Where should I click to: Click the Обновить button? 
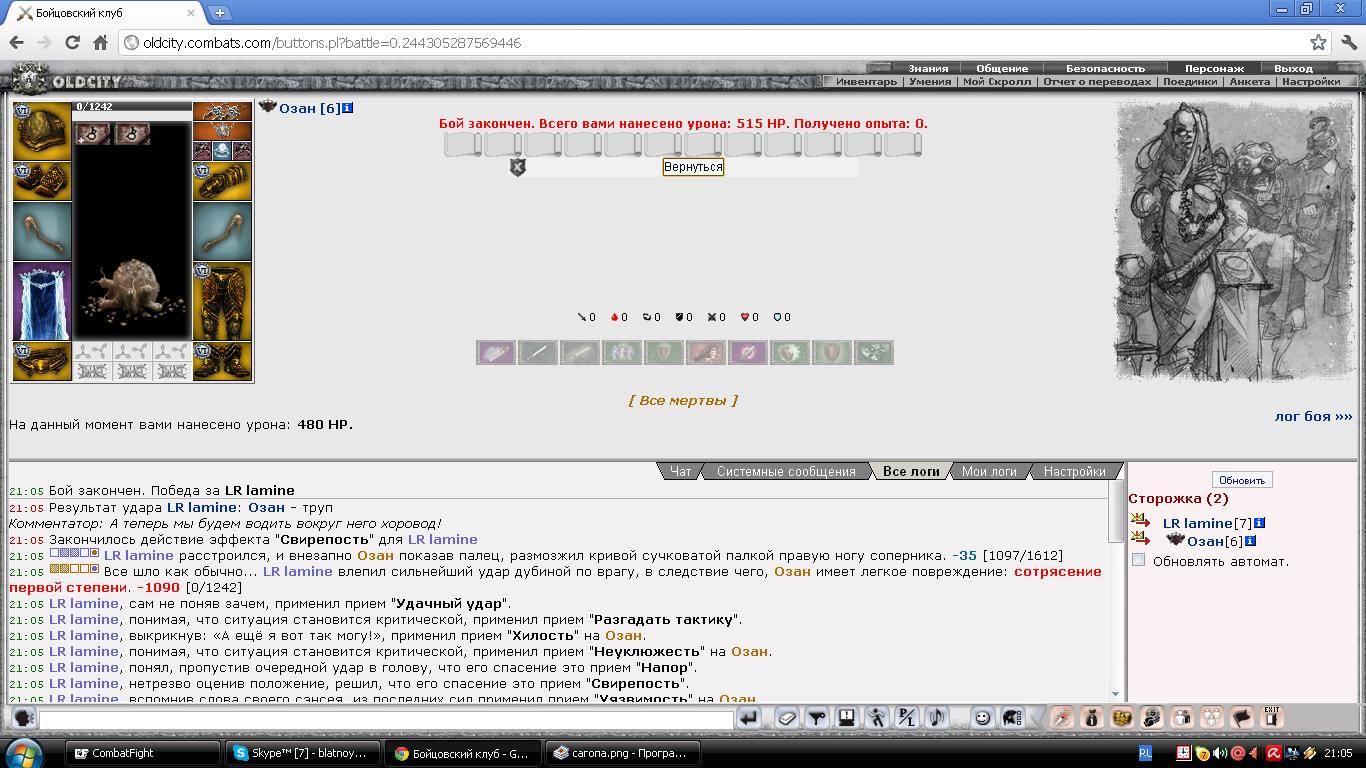[x=1242, y=480]
